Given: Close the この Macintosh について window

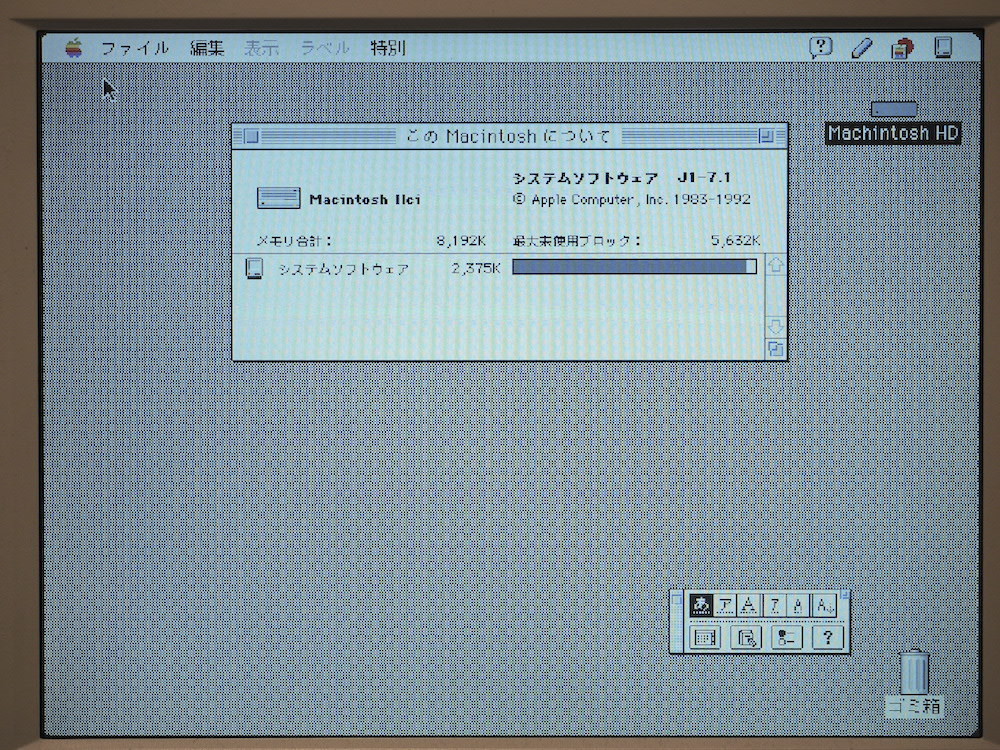Looking at the screenshot, I should pos(252,136).
